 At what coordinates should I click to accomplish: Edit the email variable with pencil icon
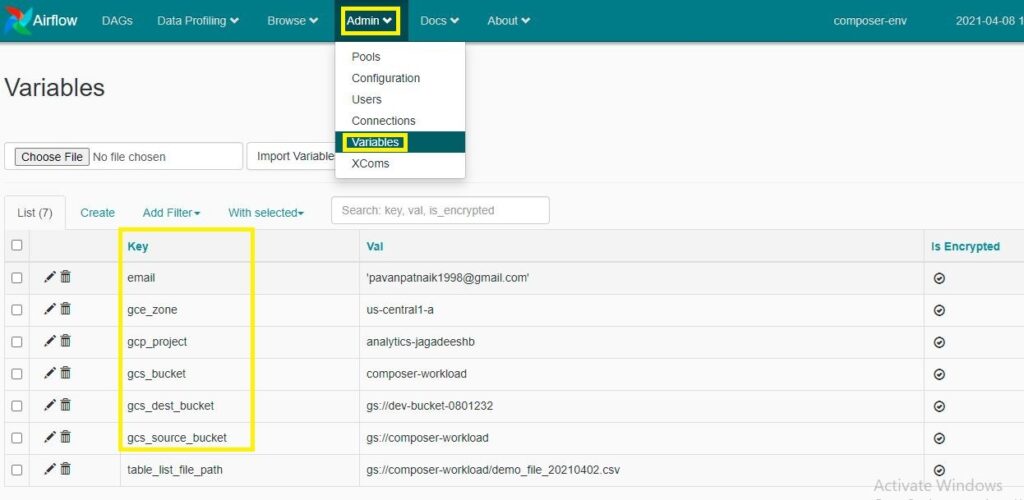click(50, 277)
